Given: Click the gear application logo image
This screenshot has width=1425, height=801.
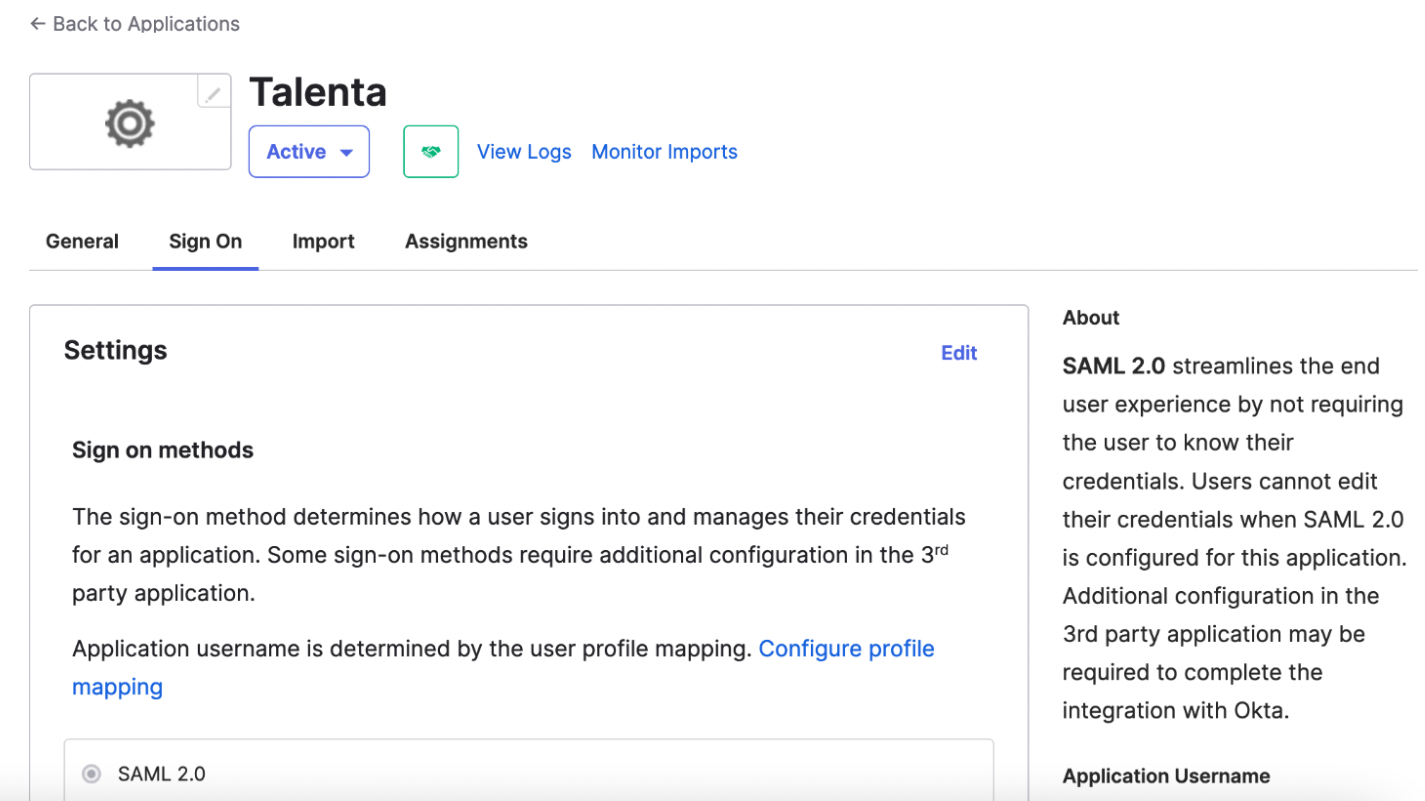Looking at the screenshot, I should (x=129, y=123).
